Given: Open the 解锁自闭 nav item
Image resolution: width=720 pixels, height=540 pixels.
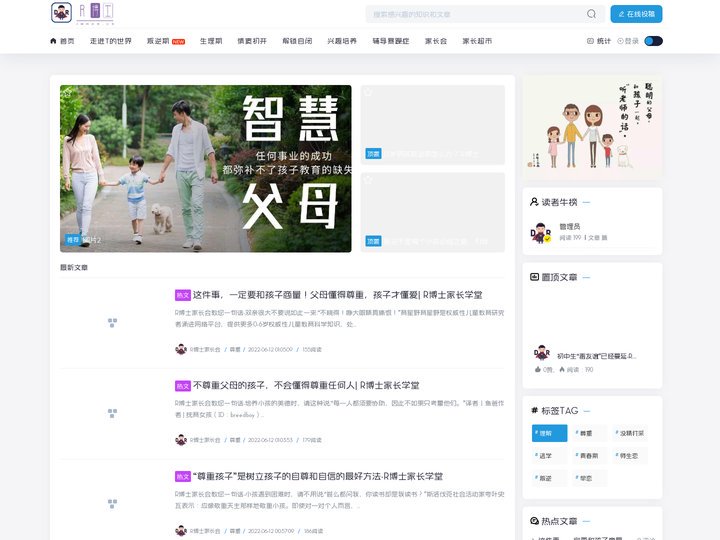Looking at the screenshot, I should tap(297, 41).
